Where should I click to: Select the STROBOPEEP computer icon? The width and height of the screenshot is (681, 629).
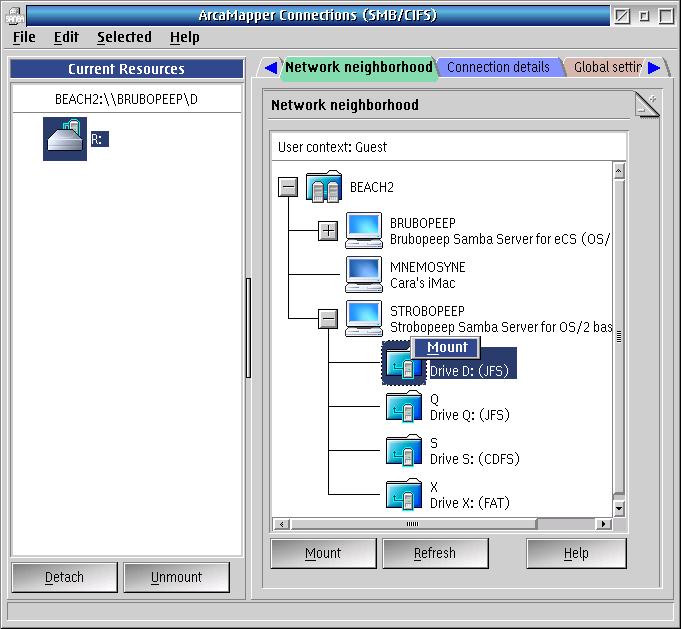(364, 318)
